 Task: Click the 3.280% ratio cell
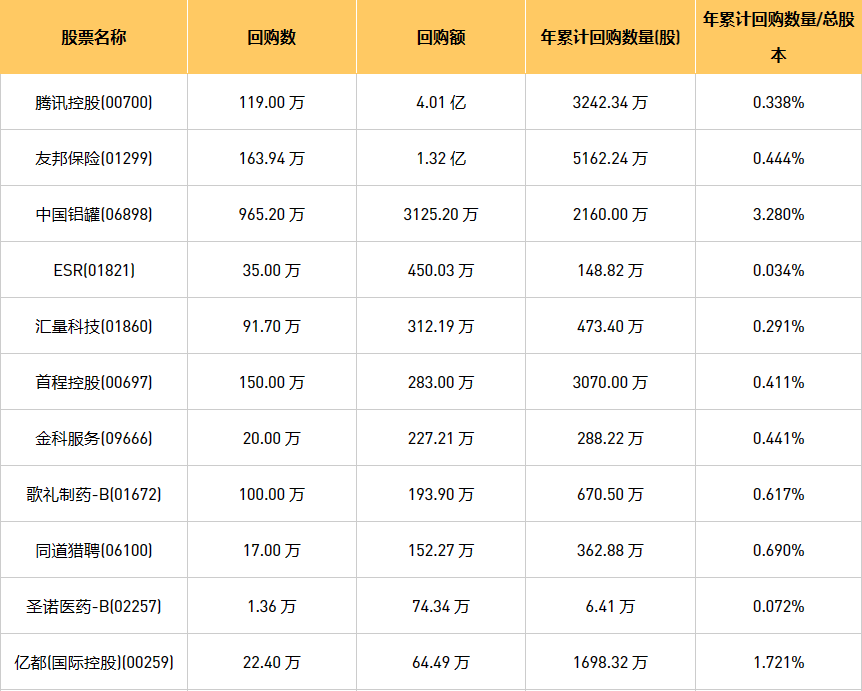click(x=778, y=214)
